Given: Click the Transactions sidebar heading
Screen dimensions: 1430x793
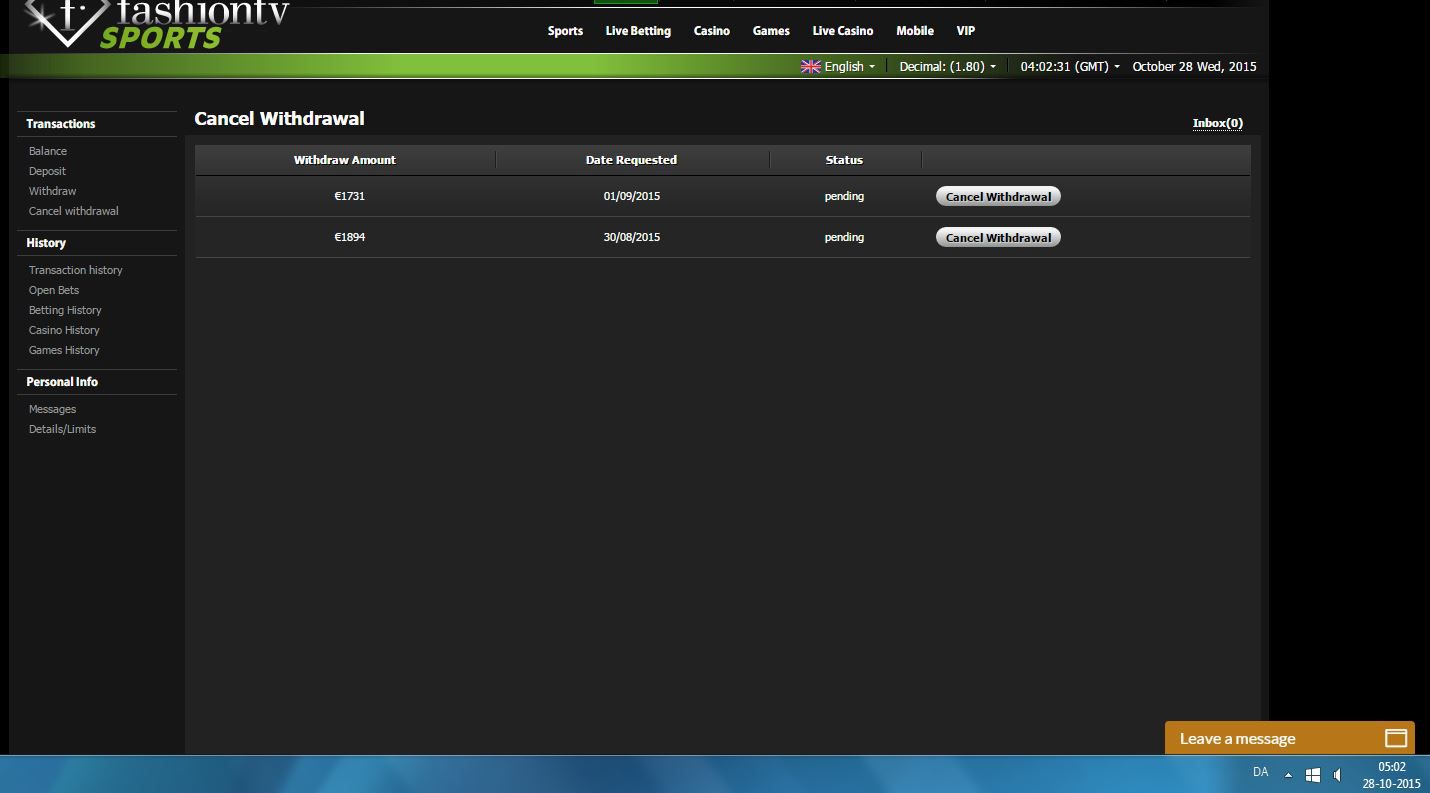Looking at the screenshot, I should coord(61,124).
